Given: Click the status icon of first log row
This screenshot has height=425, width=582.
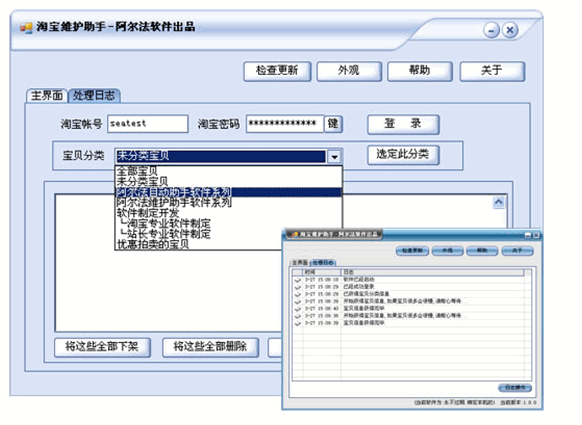Looking at the screenshot, I should pyautogui.click(x=297, y=280).
